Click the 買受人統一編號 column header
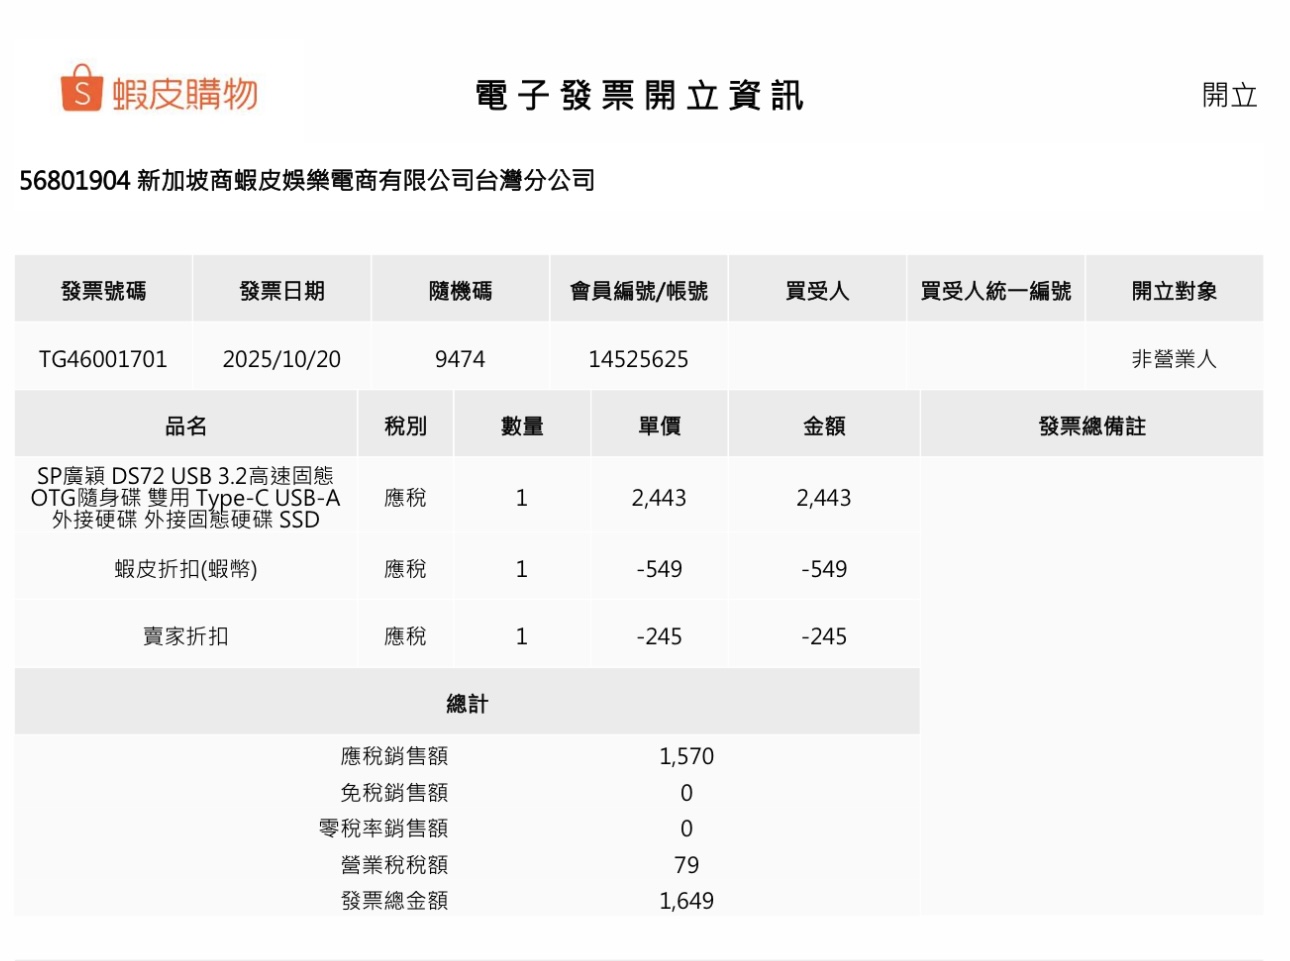 coord(995,291)
